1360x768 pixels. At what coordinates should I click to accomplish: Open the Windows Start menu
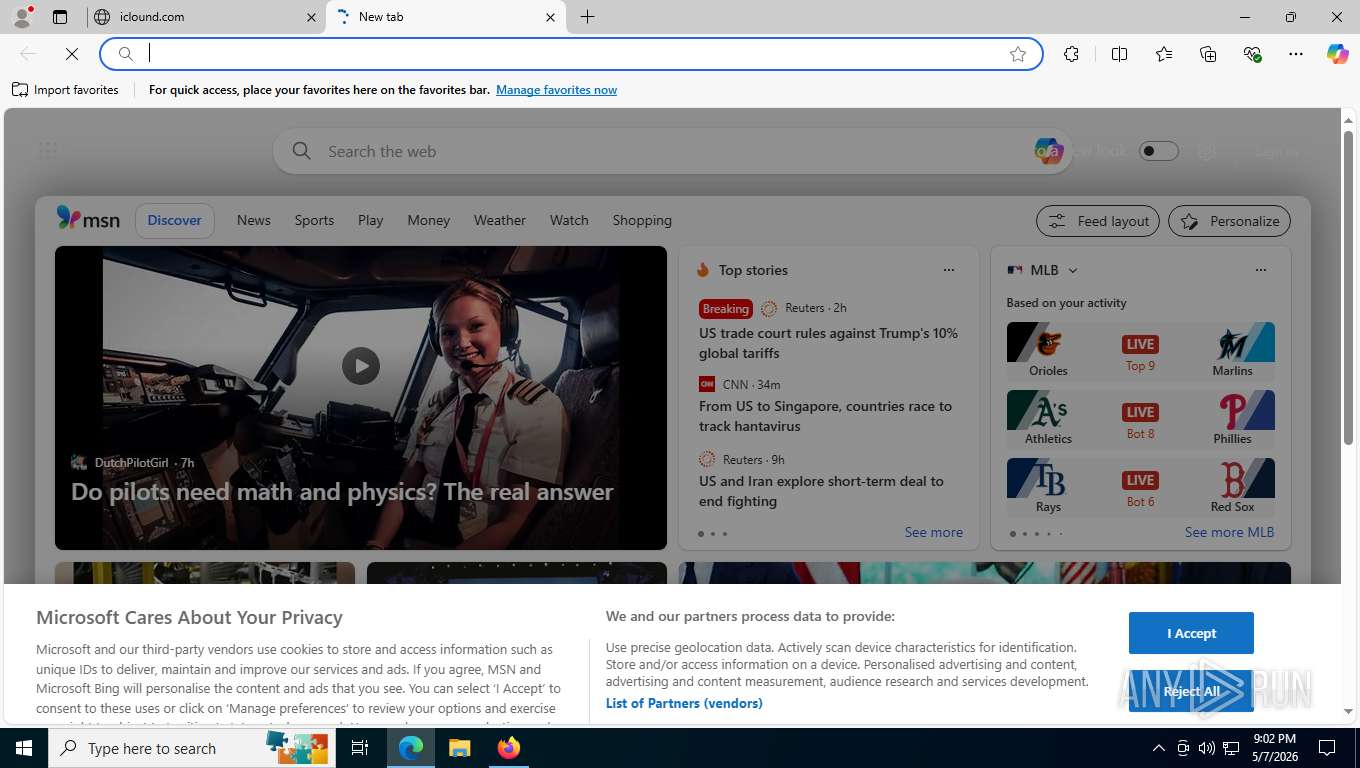23,748
